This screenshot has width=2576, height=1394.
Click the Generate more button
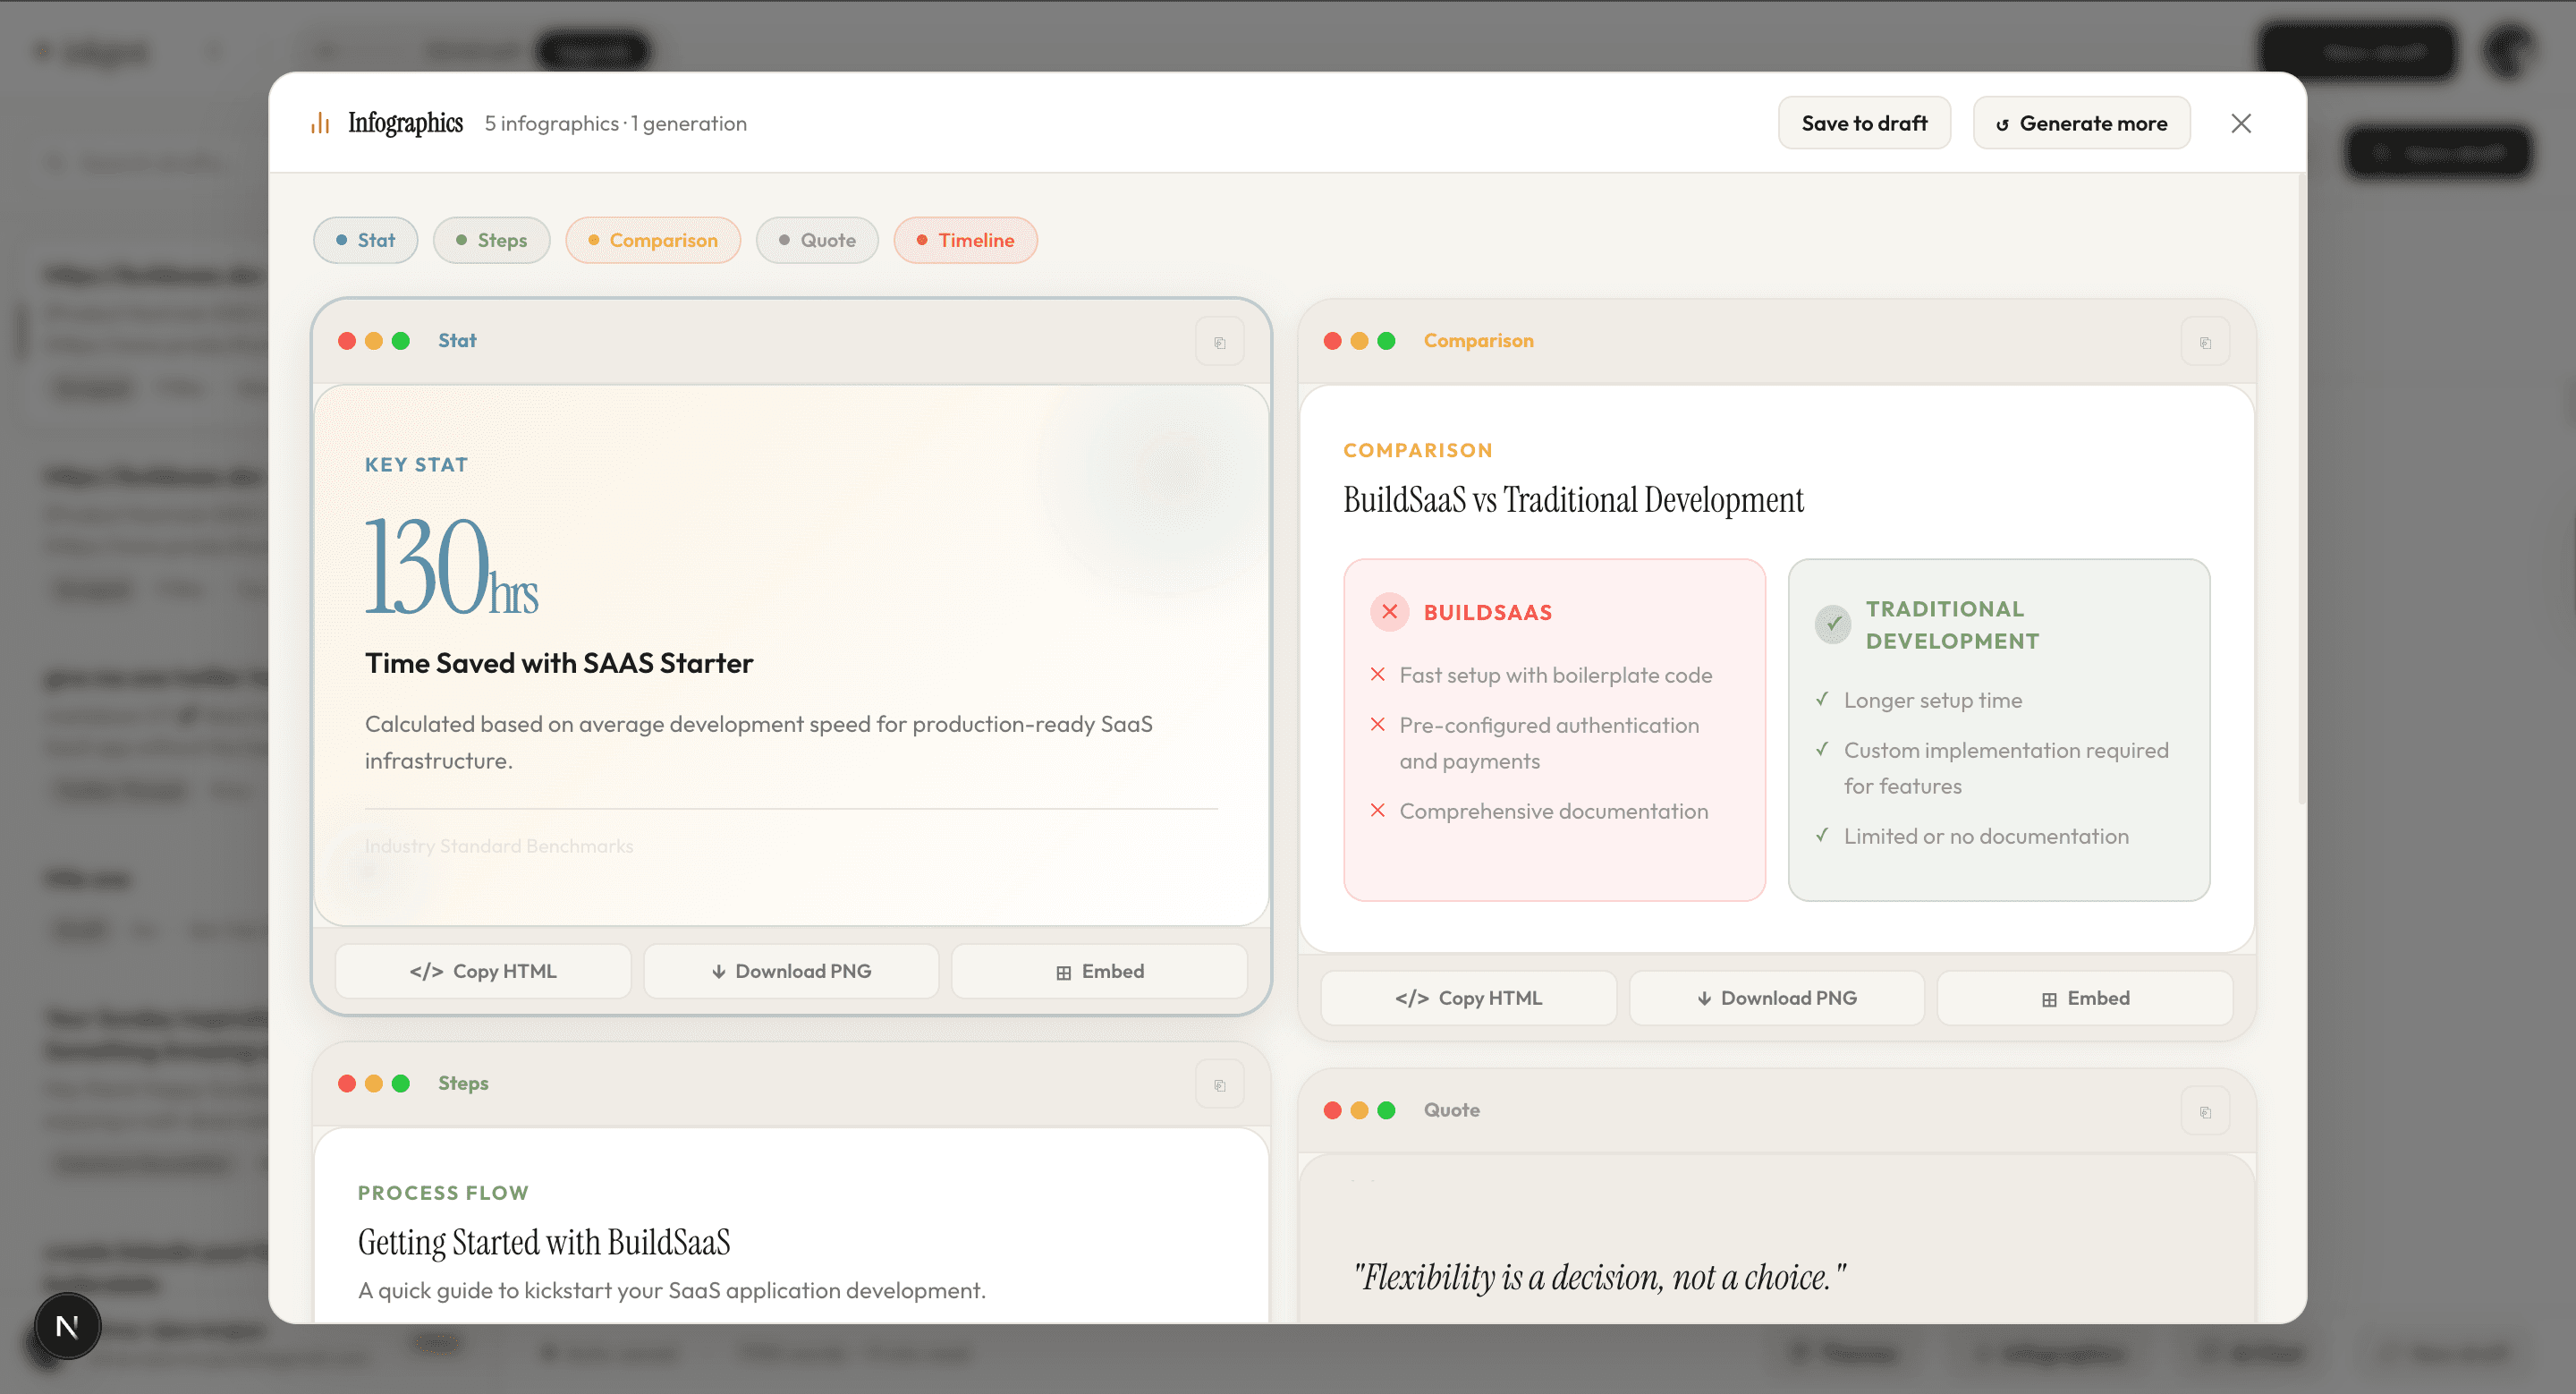[2081, 122]
